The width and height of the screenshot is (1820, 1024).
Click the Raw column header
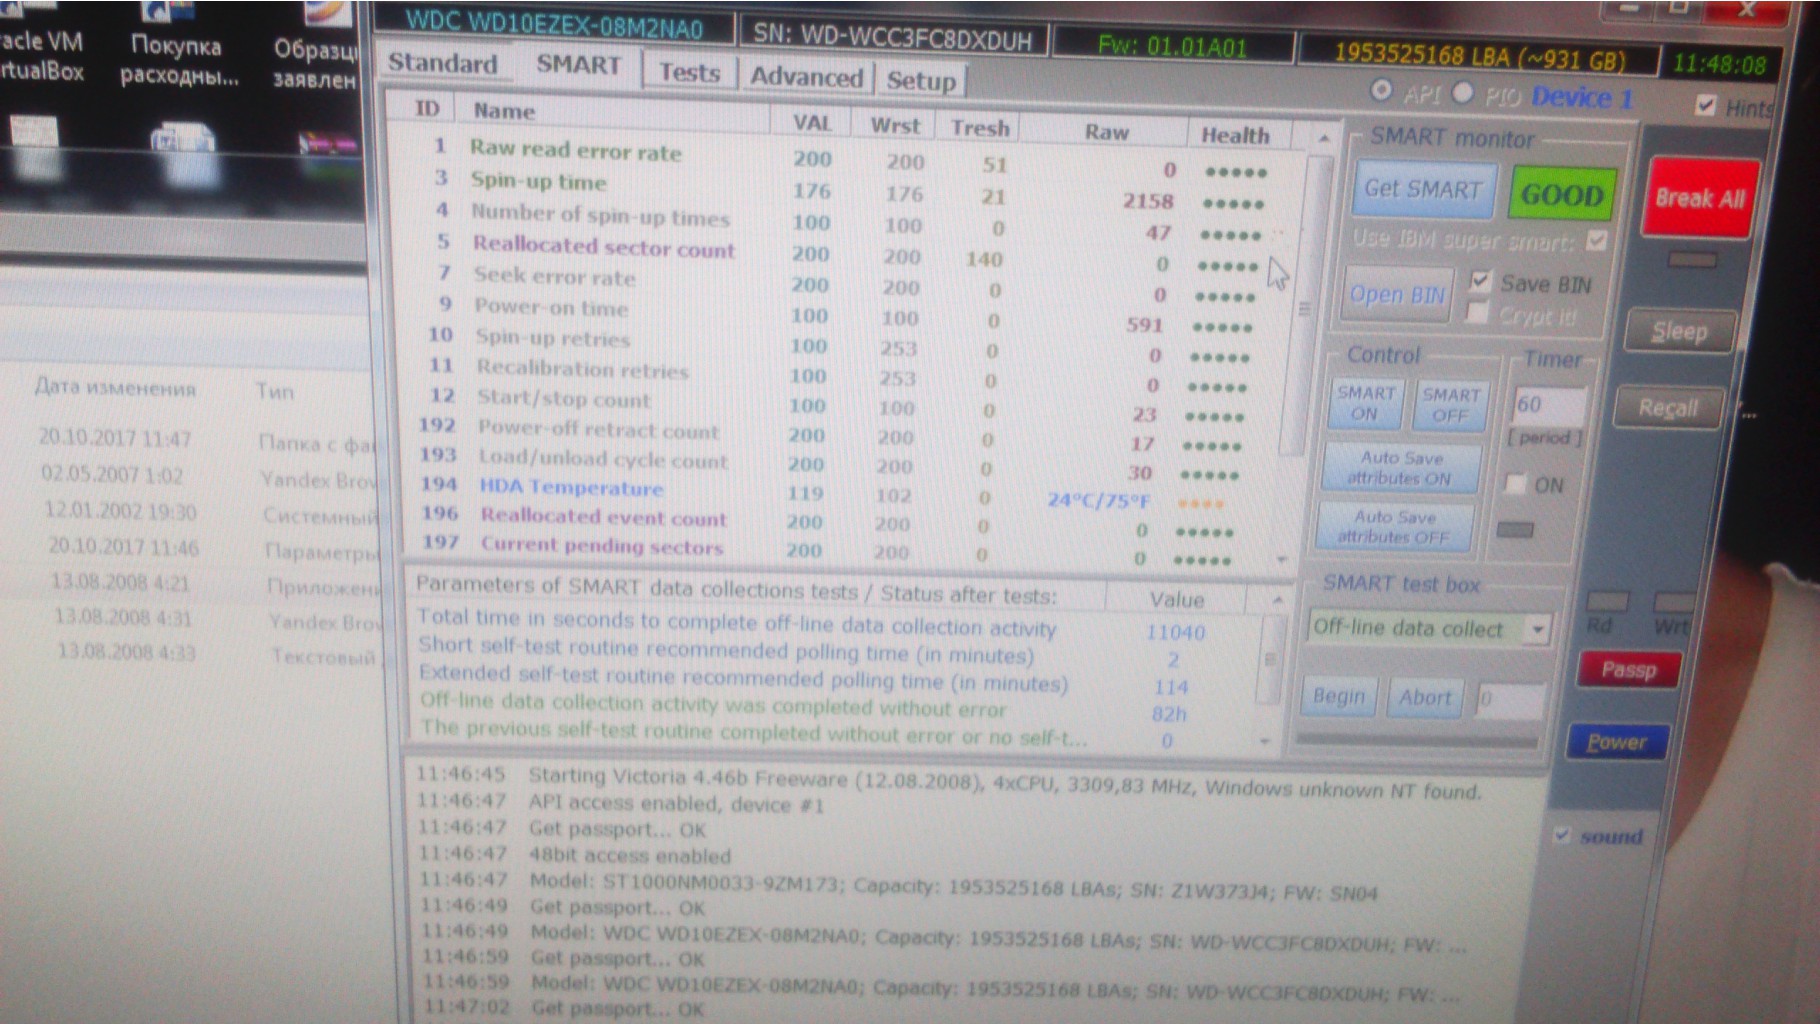[1106, 131]
